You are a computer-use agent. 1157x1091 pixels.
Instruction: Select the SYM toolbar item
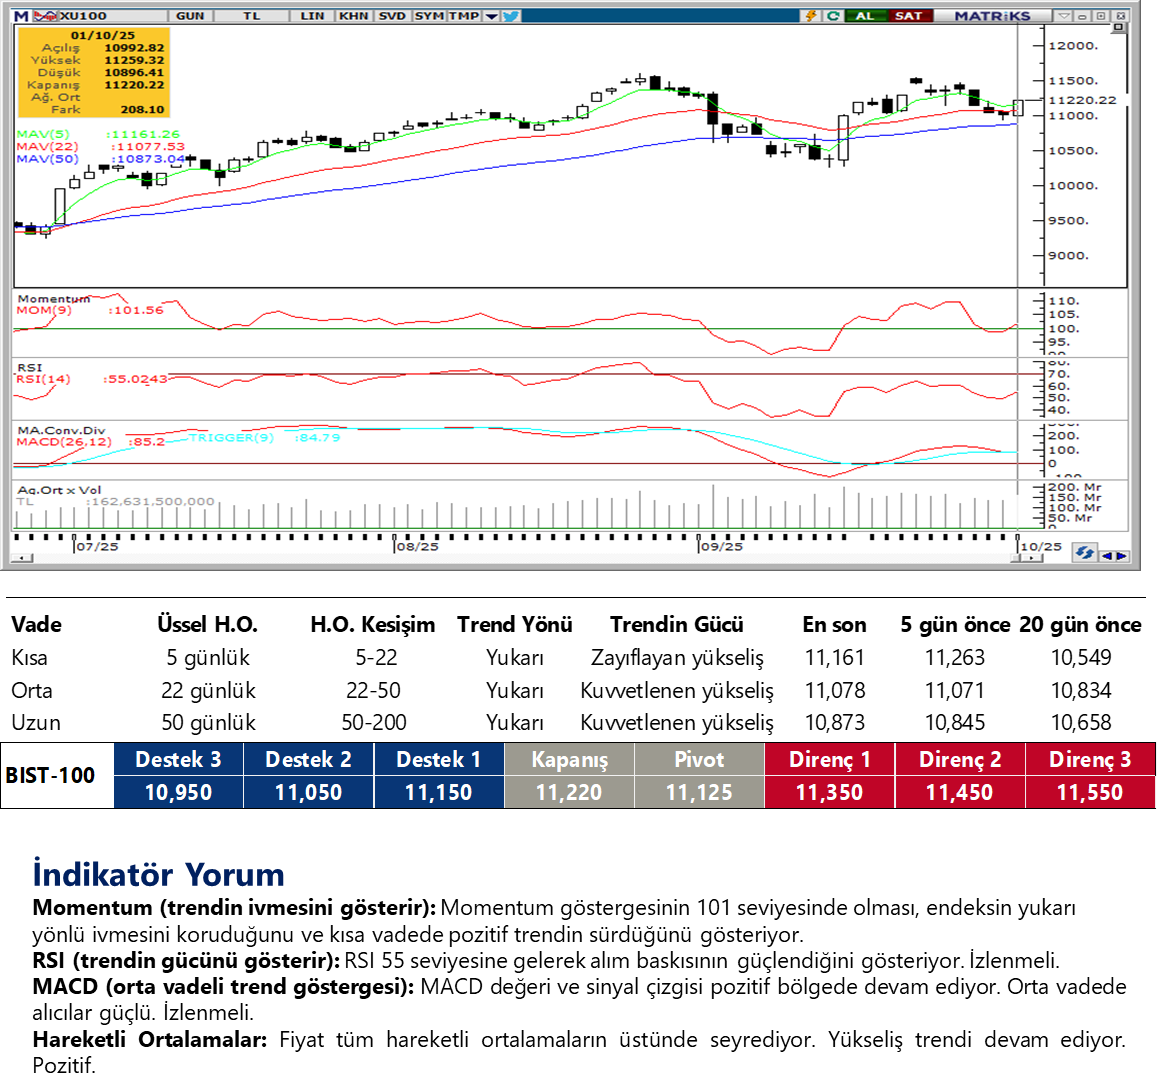[429, 16]
